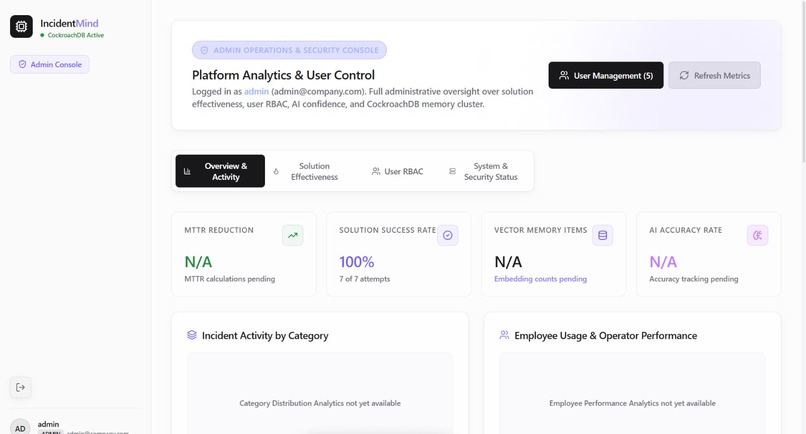
Task: Click the Vector Memory Items database icon
Action: coord(602,236)
